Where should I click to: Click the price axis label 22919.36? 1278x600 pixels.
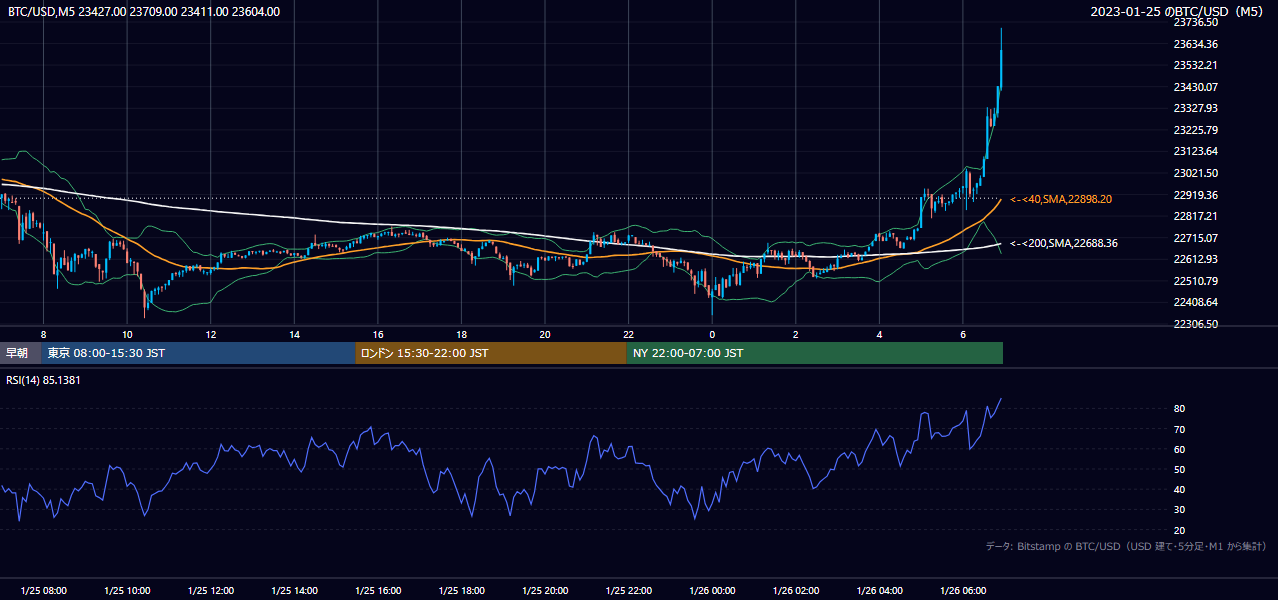coord(1195,195)
